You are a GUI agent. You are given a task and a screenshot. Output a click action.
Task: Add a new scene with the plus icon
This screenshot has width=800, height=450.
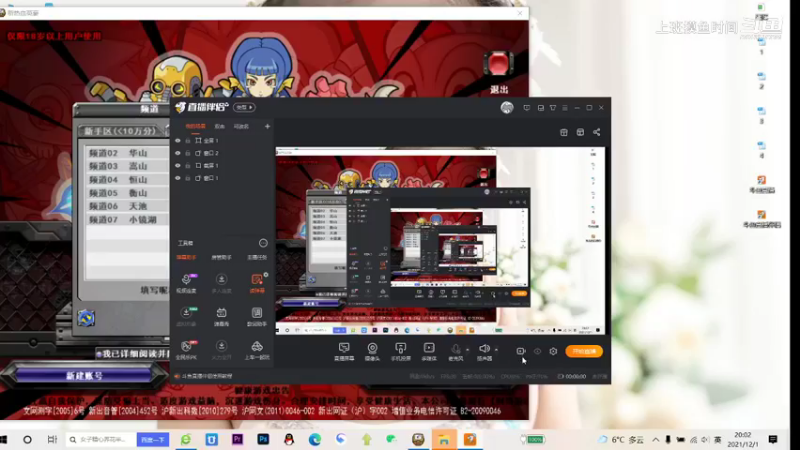pos(267,126)
